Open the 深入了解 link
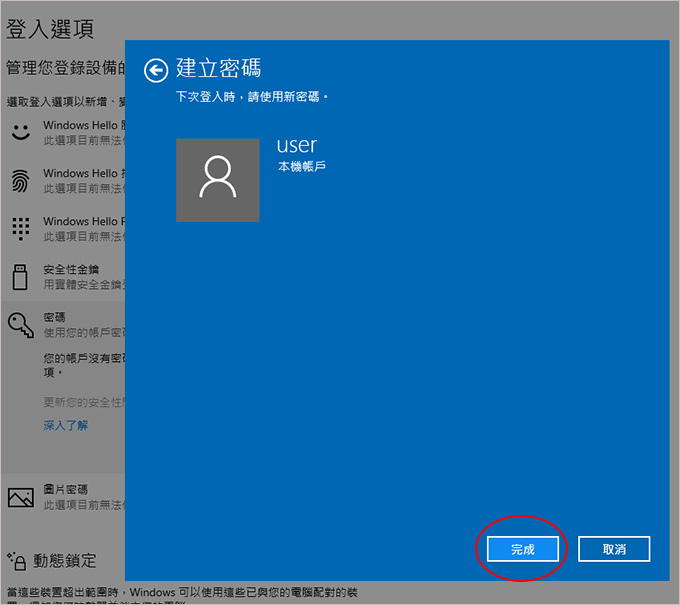 [65, 425]
